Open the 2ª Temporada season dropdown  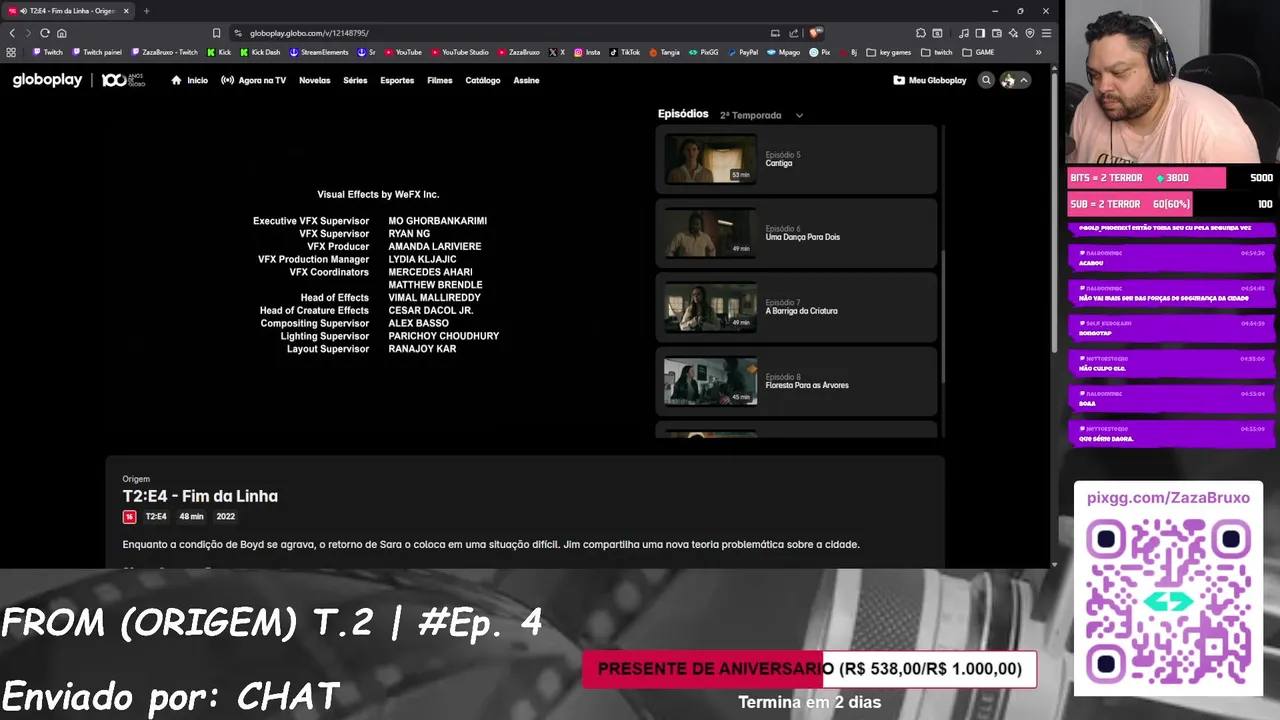(x=761, y=115)
